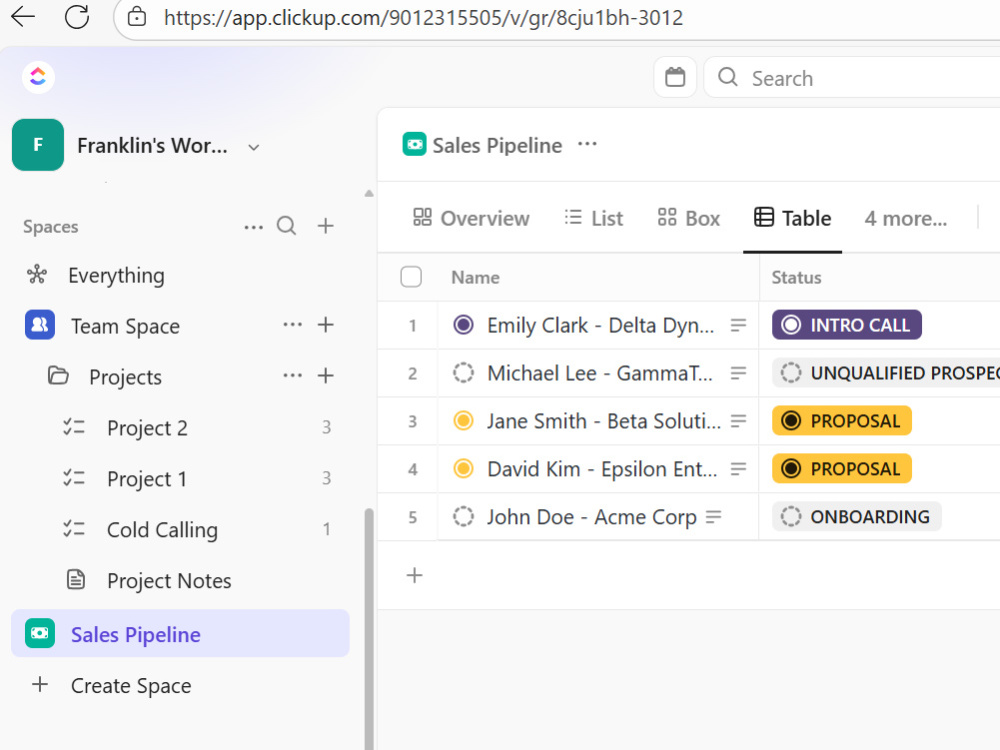This screenshot has height=750, width=1000.
Task: Click the green Sales Pipeline header icon
Action: point(415,144)
